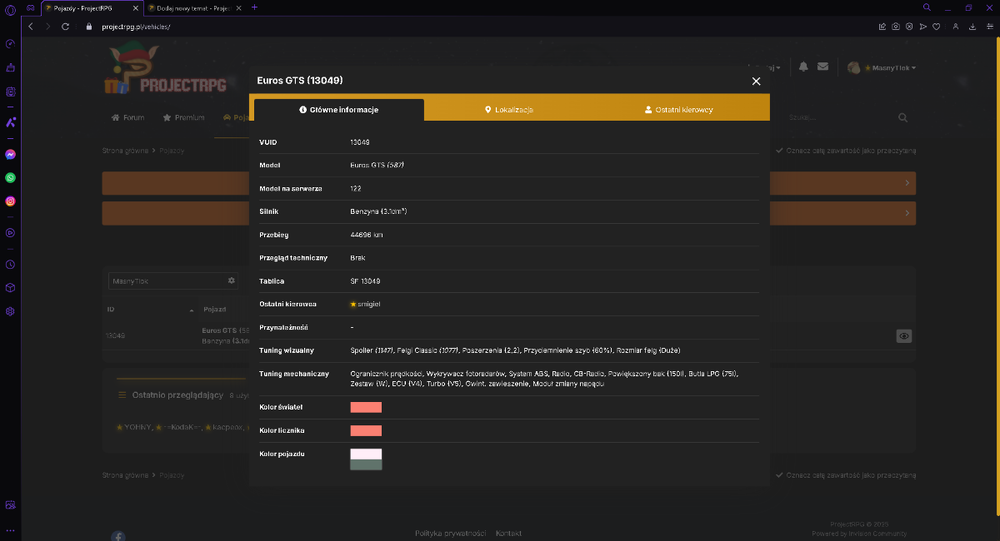Click the Polityka prywatności footer link
1000x541 pixels.
[x=450, y=533]
